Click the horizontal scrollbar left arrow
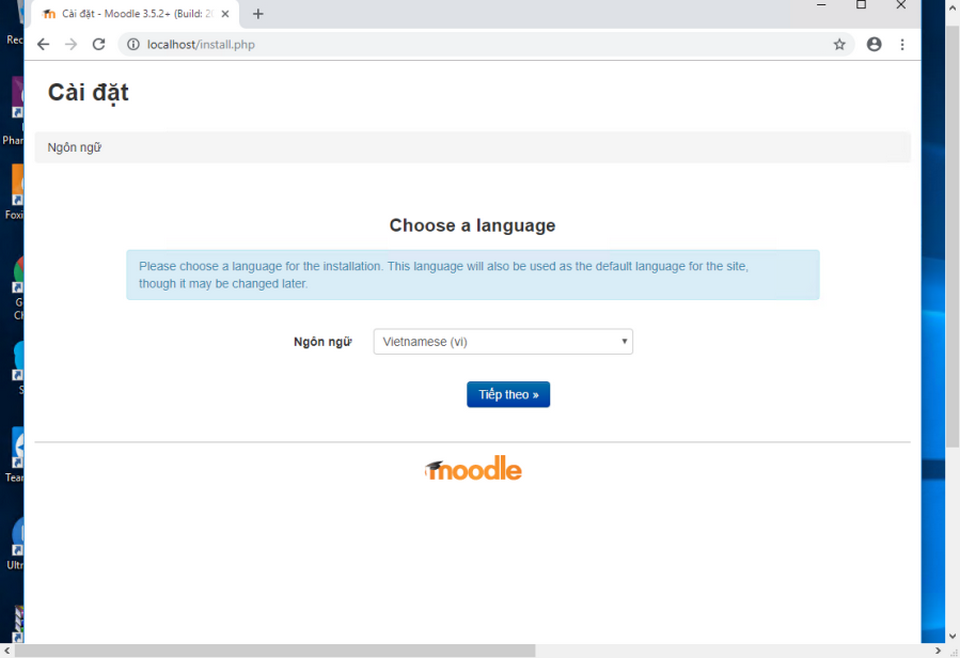Viewport: 960px width, 658px height. click(x=7, y=651)
